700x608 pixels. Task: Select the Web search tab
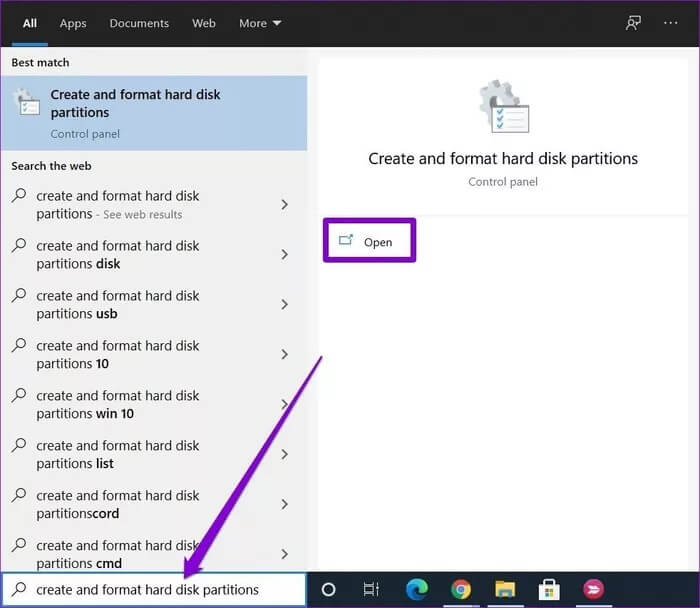[204, 23]
